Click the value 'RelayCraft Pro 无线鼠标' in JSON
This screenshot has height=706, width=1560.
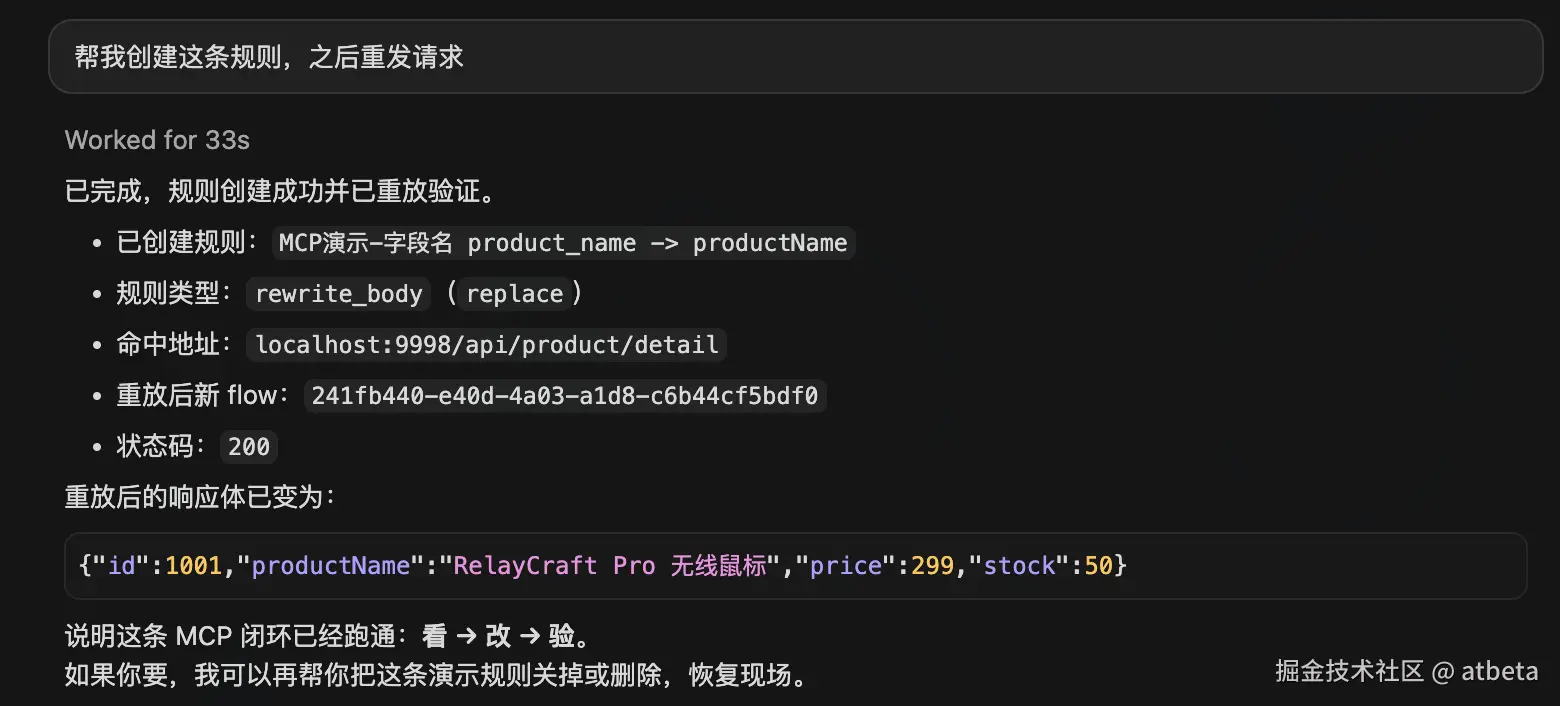609,566
